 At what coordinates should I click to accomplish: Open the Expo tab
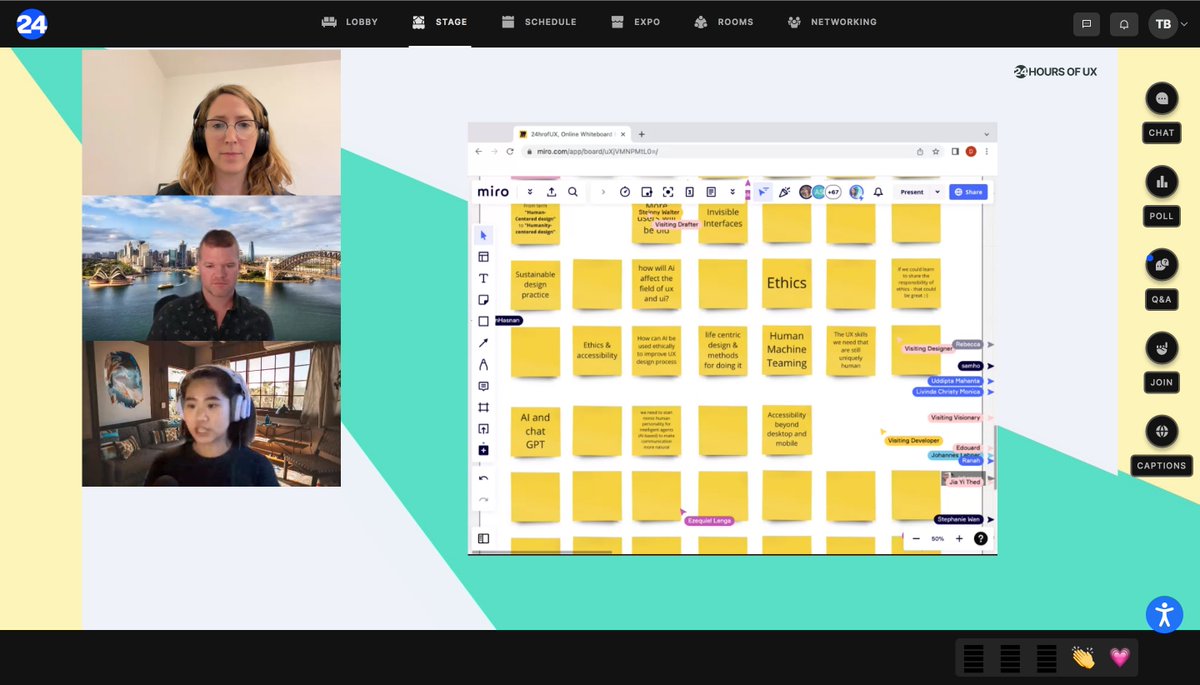coord(635,22)
